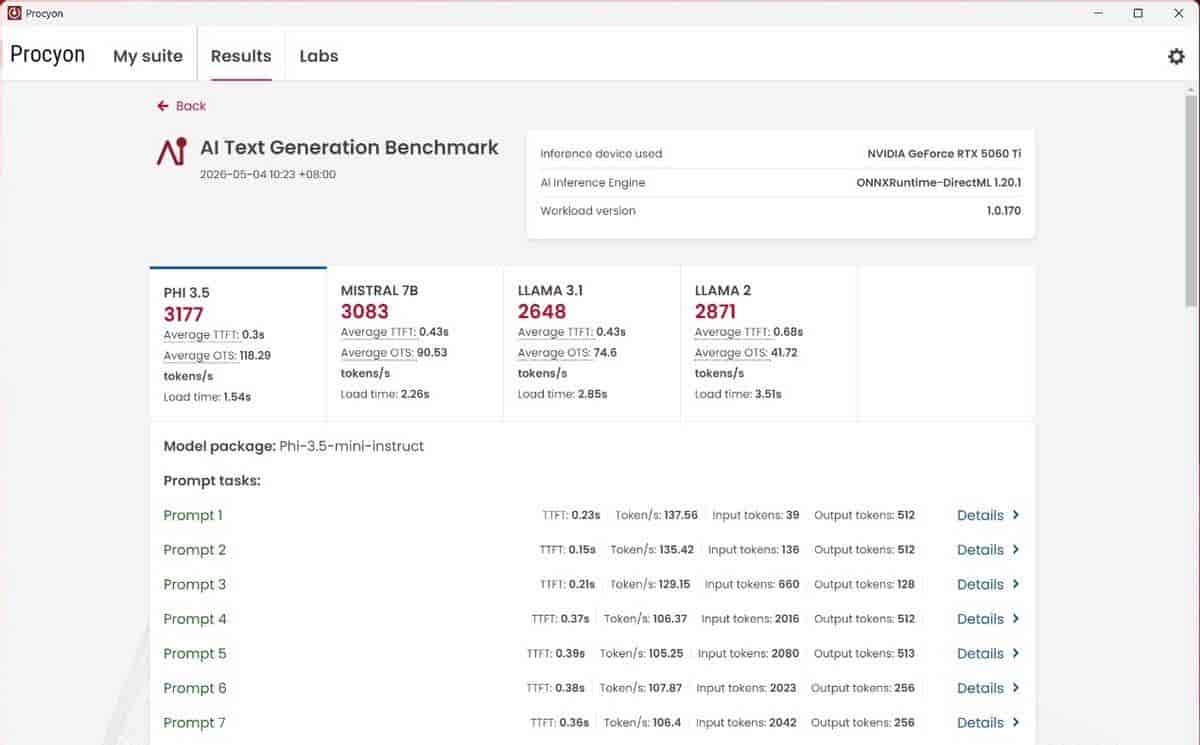1200x745 pixels.
Task: Click the Prompt 1 label
Action: pos(193,515)
